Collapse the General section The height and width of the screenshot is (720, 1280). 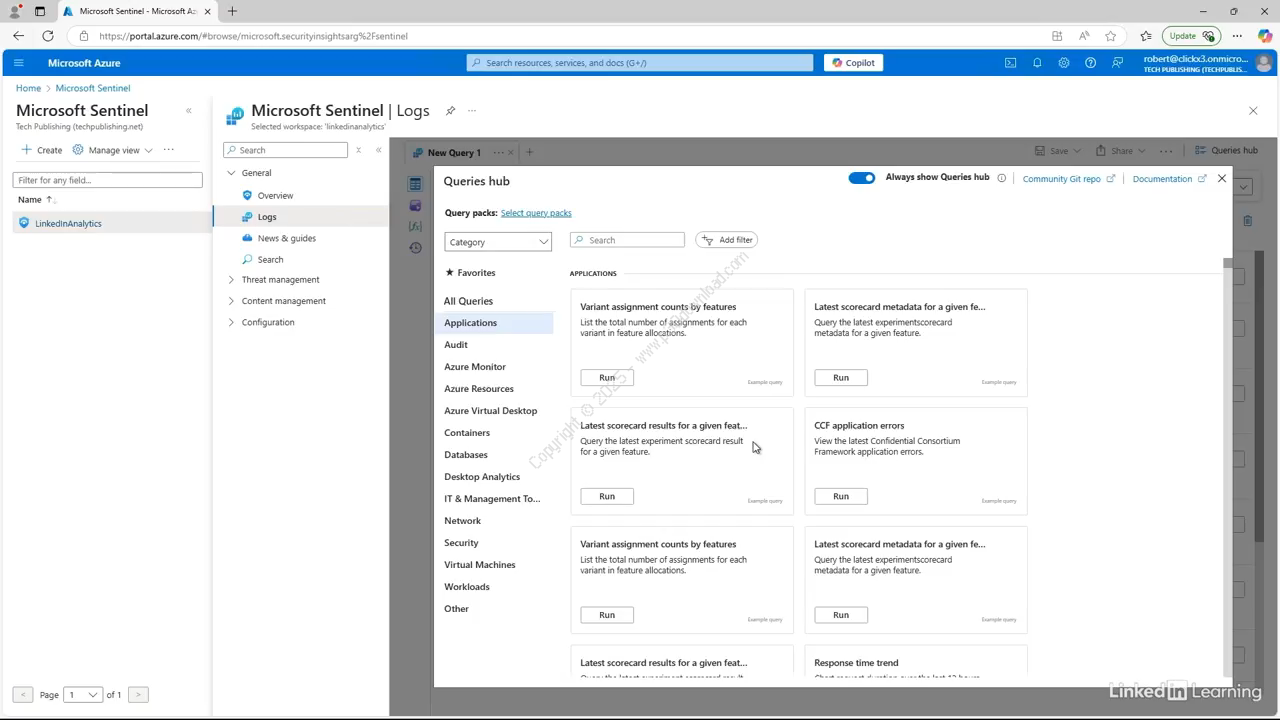click(x=231, y=173)
